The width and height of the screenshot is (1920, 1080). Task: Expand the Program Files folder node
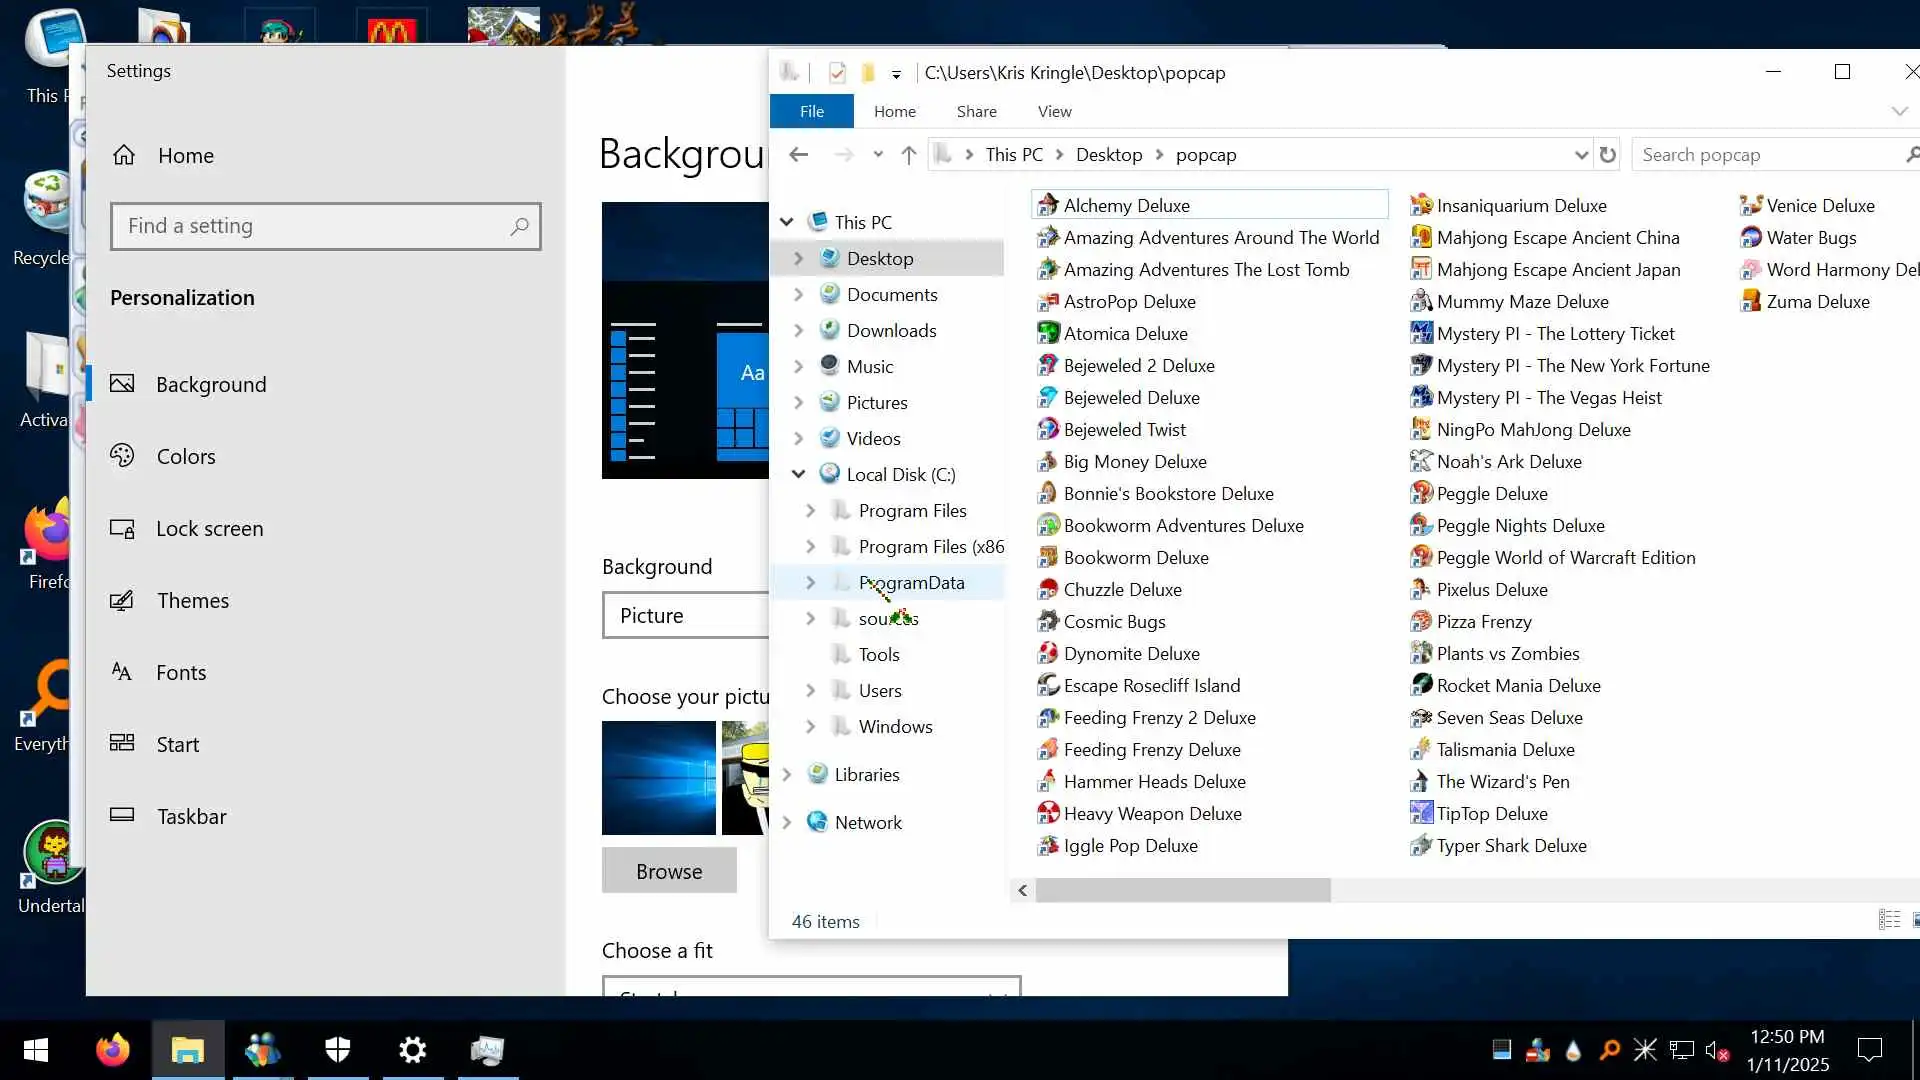coord(810,511)
